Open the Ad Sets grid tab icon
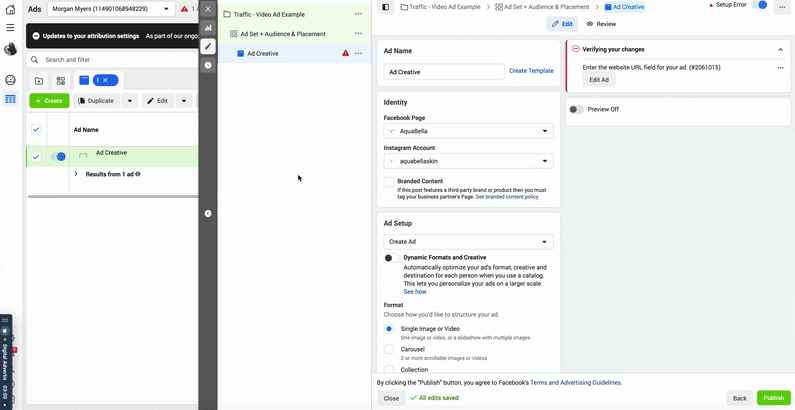The image size is (795, 410). pos(60,81)
